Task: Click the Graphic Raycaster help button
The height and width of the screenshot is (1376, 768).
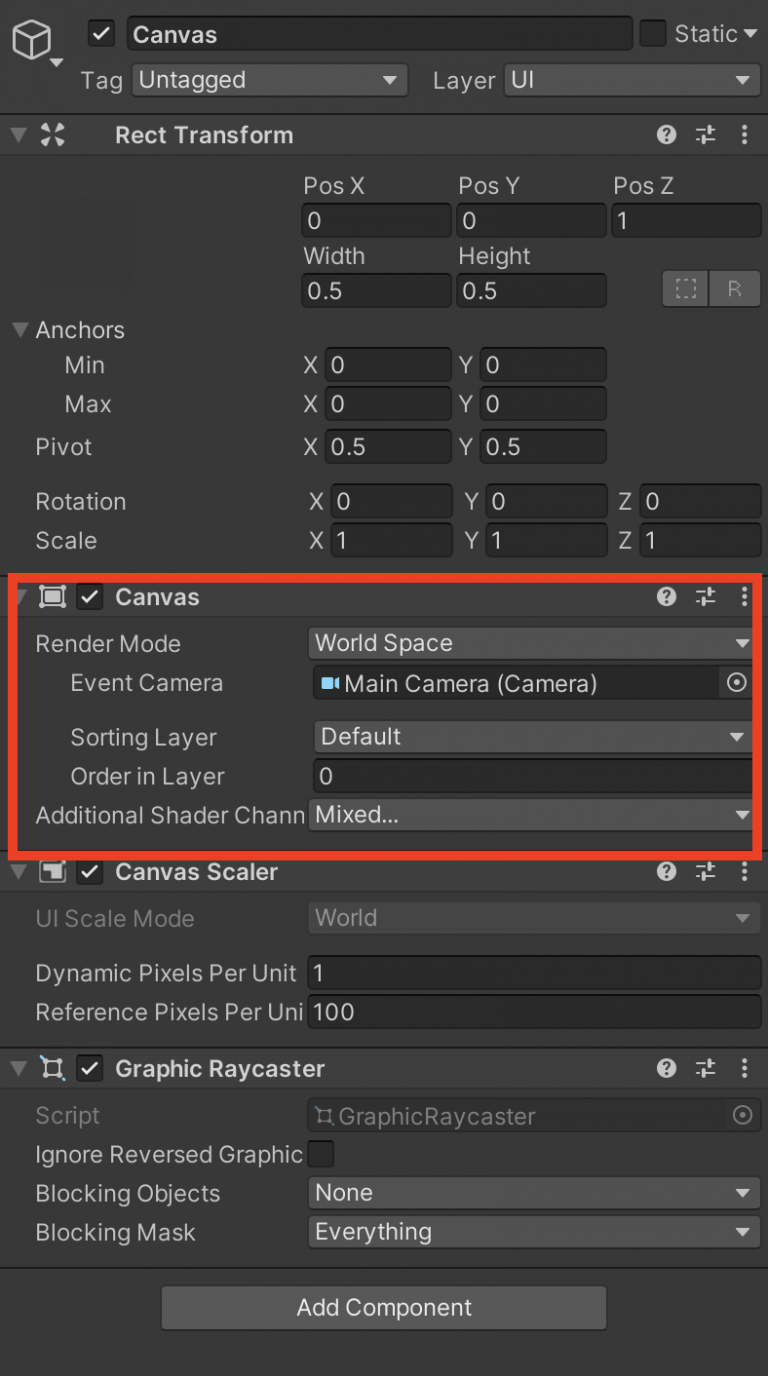Action: pyautogui.click(x=666, y=1068)
